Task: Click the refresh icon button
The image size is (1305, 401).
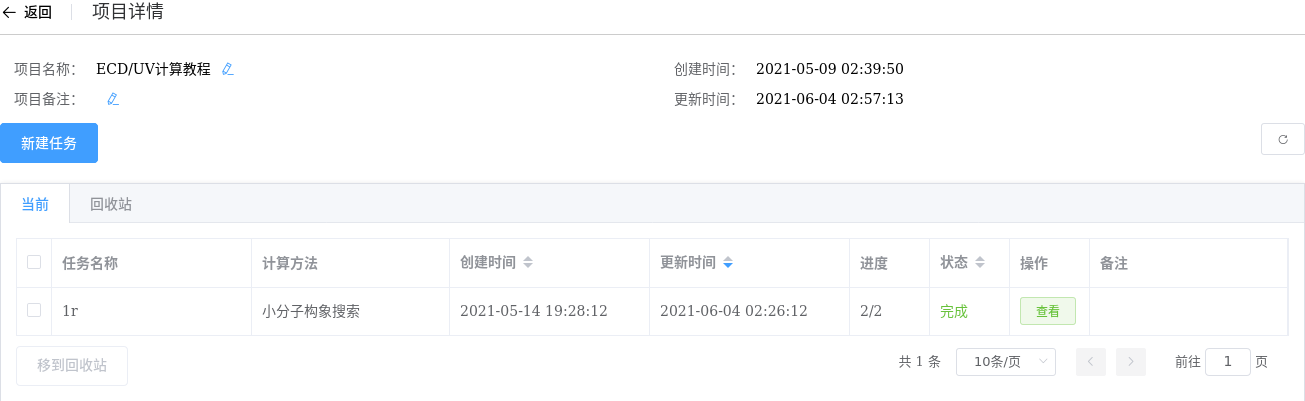Action: (1283, 140)
